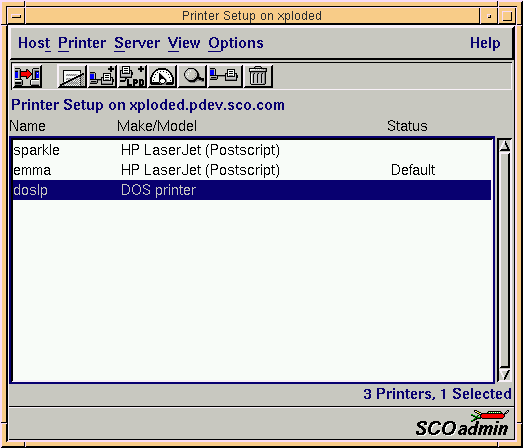The width and height of the screenshot is (523, 448).
Task: Click the open host icon with red arrow
Action: [27, 77]
